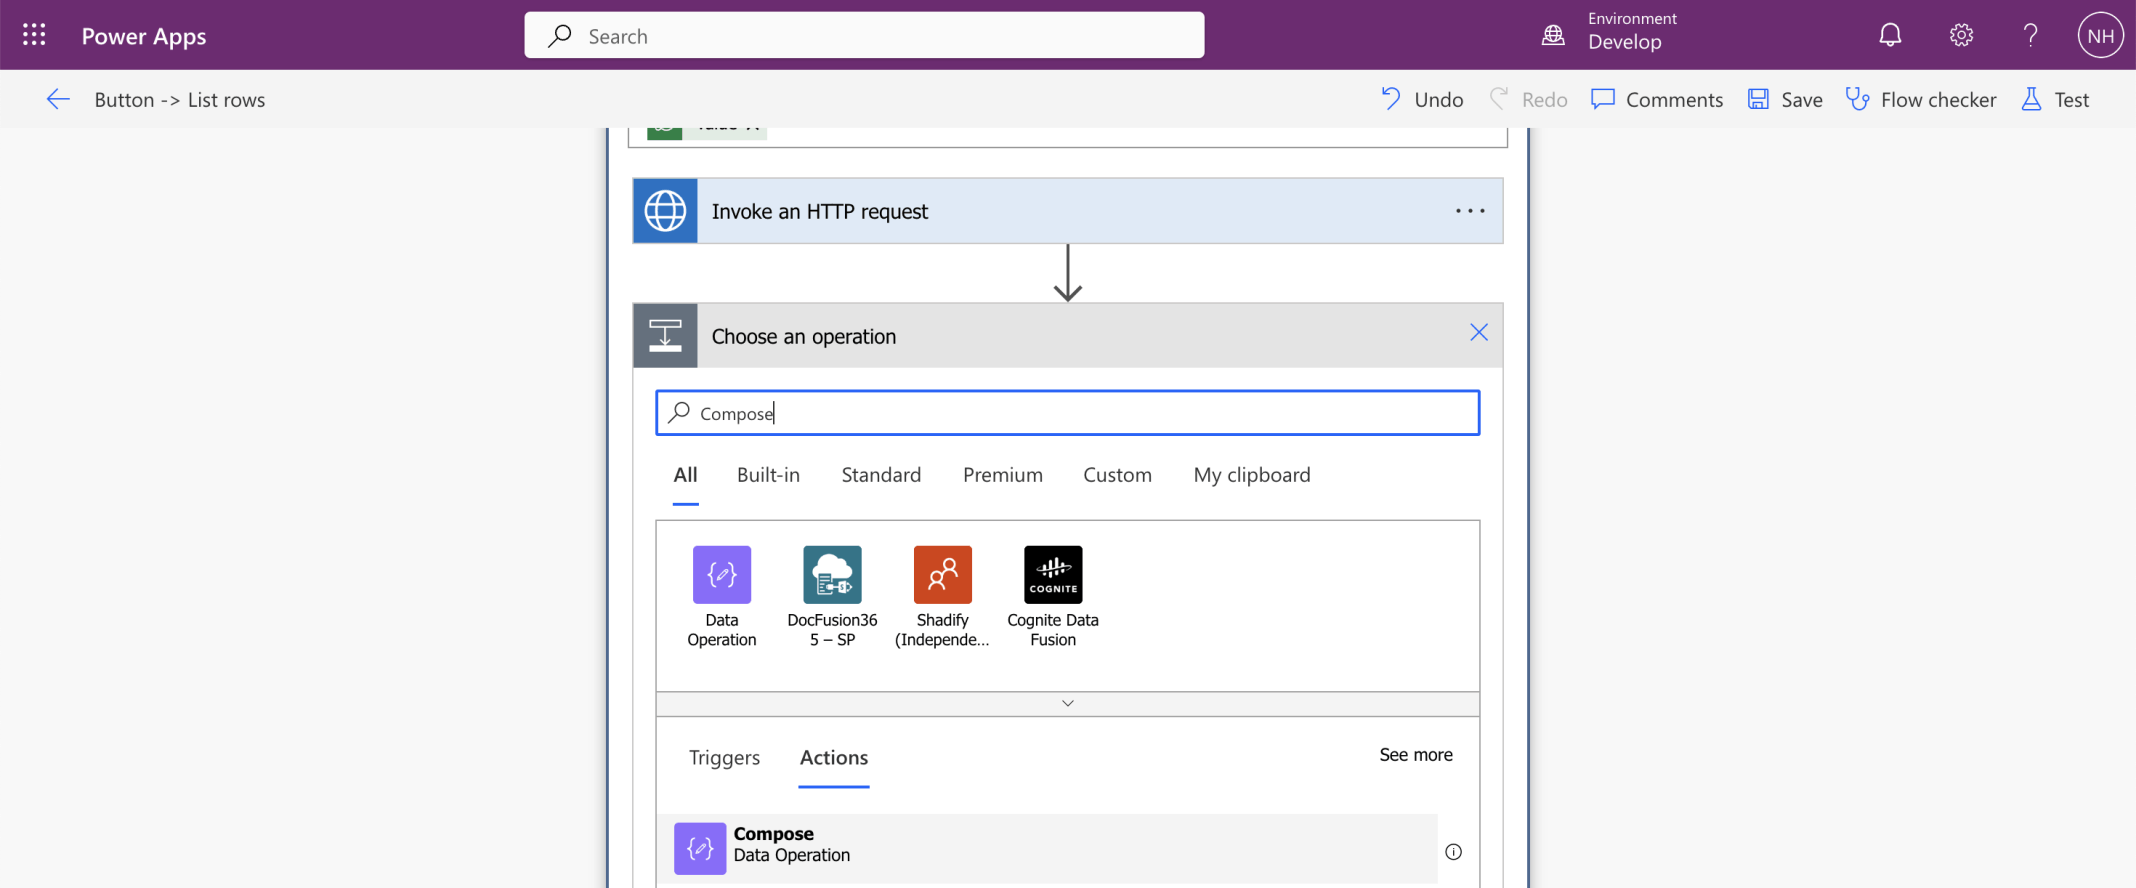Screen dimensions: 2136x888
Task: Open the Invoke an HTTP request menu
Action: [x=1470, y=211]
